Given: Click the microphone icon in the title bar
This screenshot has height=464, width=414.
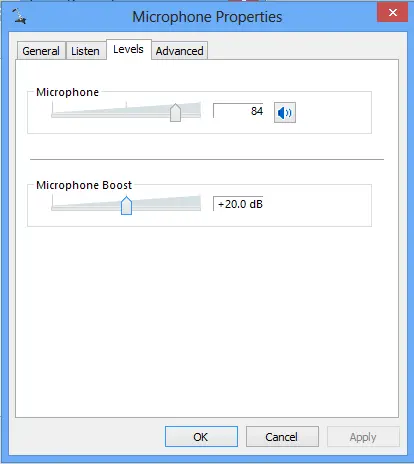Looking at the screenshot, I should [x=19, y=16].
